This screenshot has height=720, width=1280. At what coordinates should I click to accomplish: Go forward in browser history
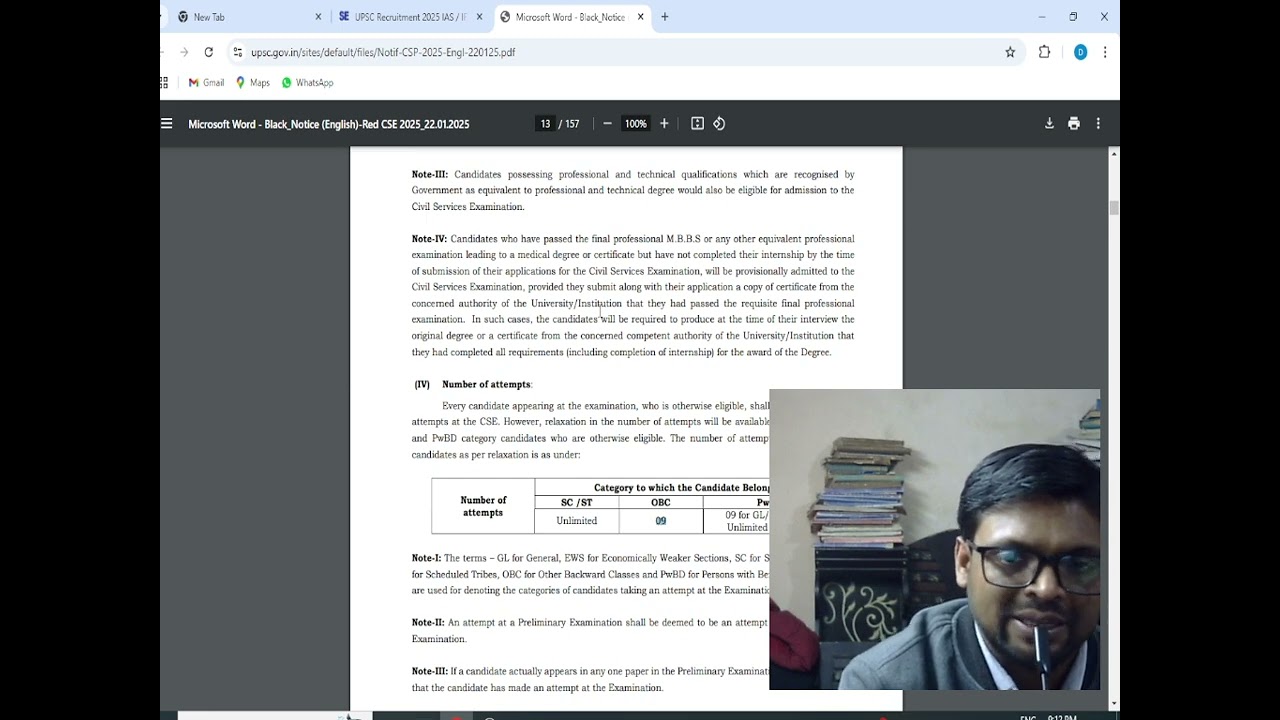click(184, 52)
